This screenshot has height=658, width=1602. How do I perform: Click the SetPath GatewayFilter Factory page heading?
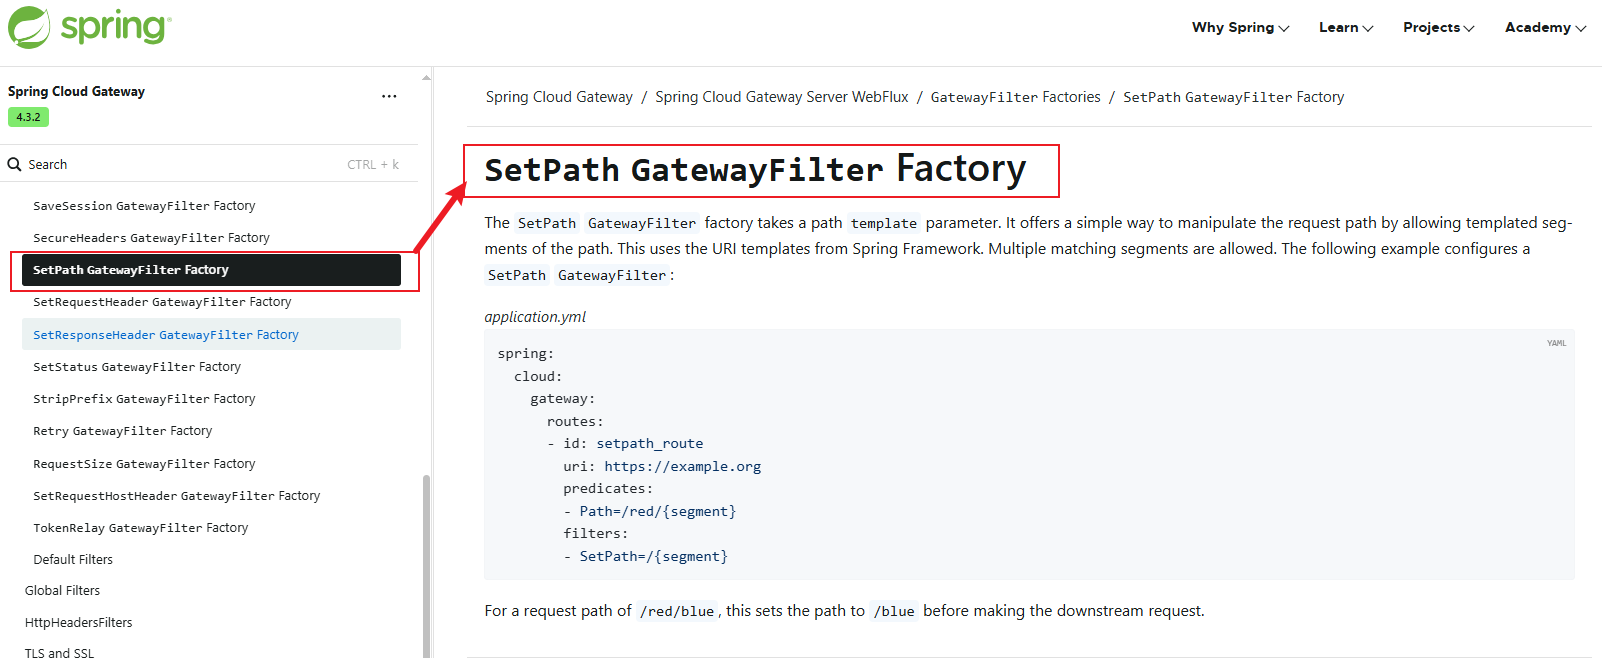(x=755, y=169)
